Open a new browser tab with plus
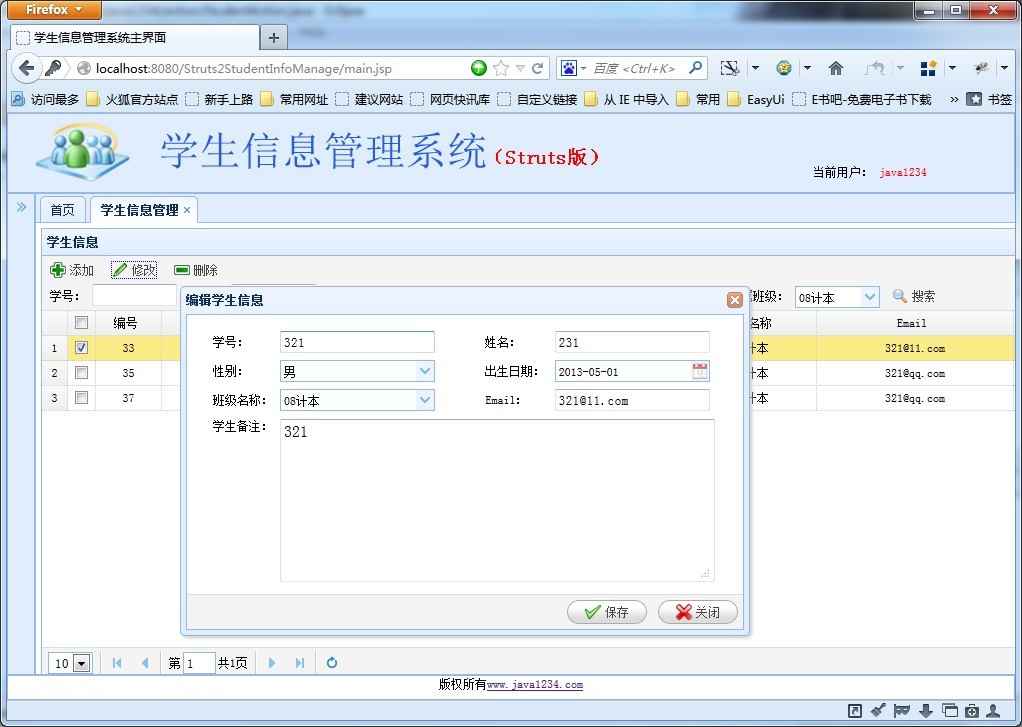The height and width of the screenshot is (727, 1022). [274, 38]
